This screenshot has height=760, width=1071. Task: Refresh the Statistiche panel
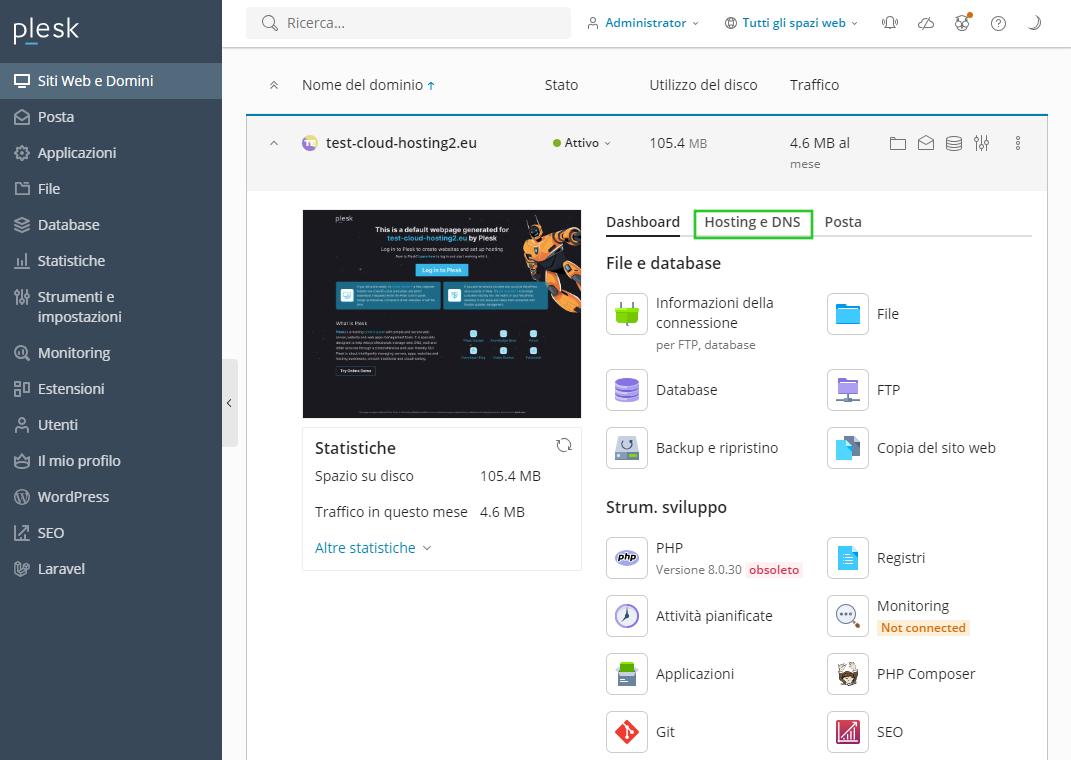(564, 445)
